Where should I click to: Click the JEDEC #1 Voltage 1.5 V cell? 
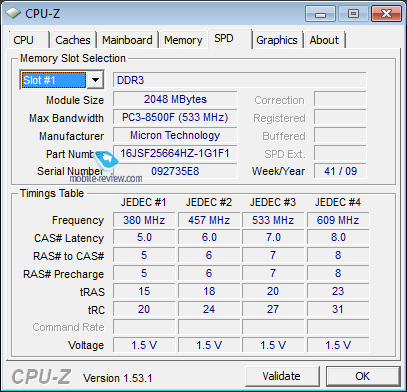click(144, 345)
